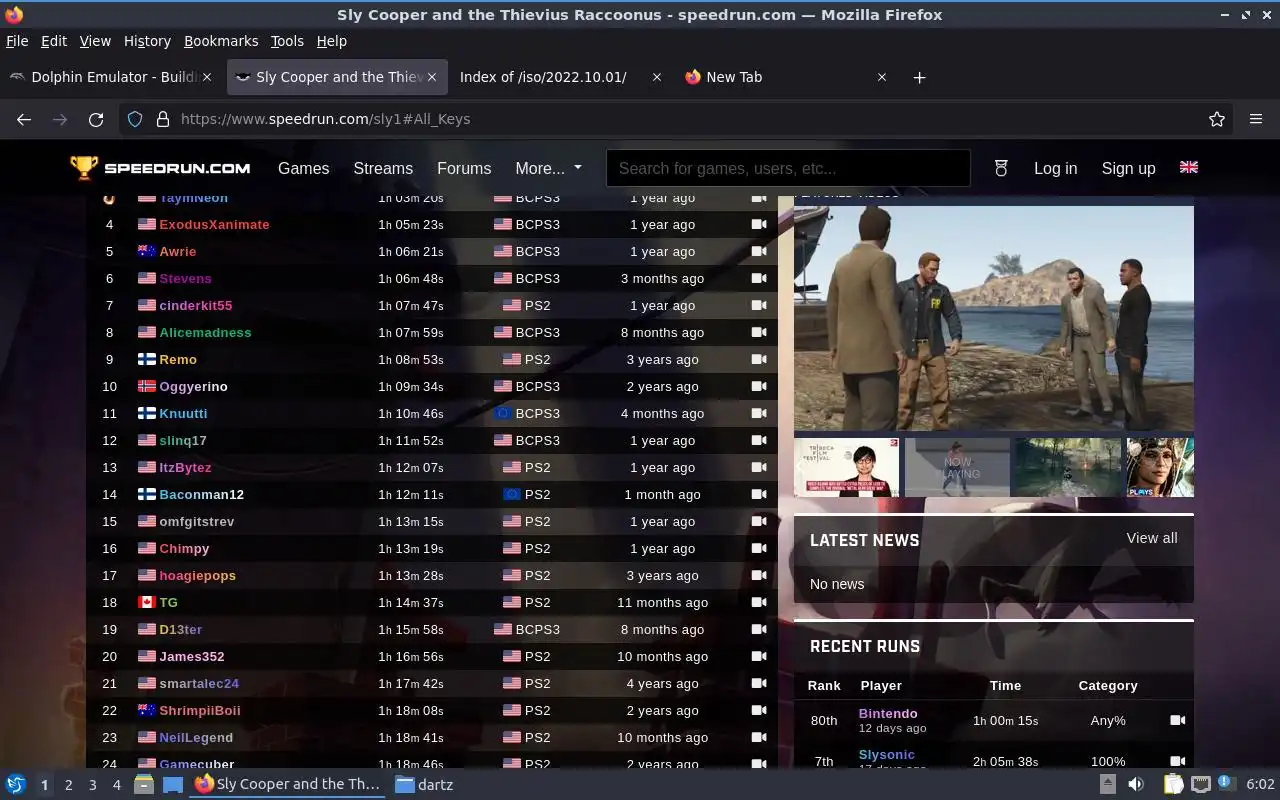Open the UK flag language selector
This screenshot has height=800, width=1280.
tap(1188, 167)
